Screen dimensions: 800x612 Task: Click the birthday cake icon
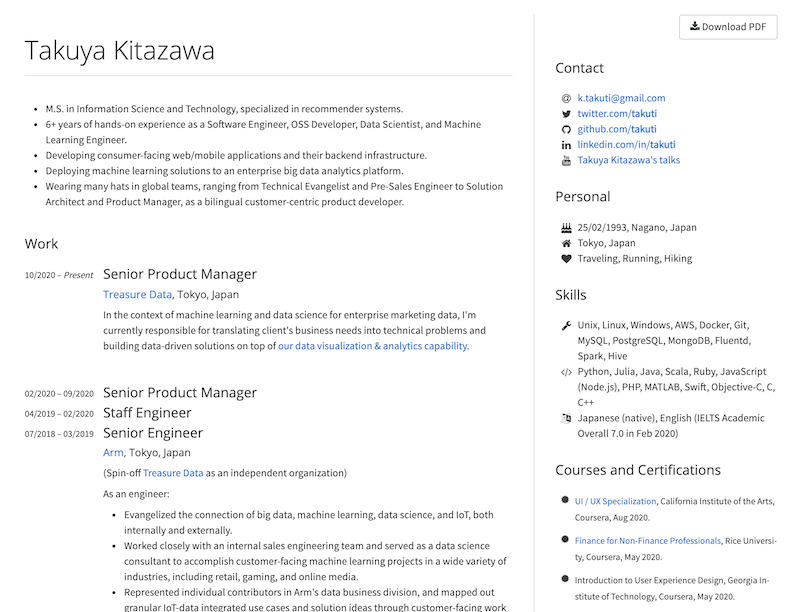pos(566,227)
